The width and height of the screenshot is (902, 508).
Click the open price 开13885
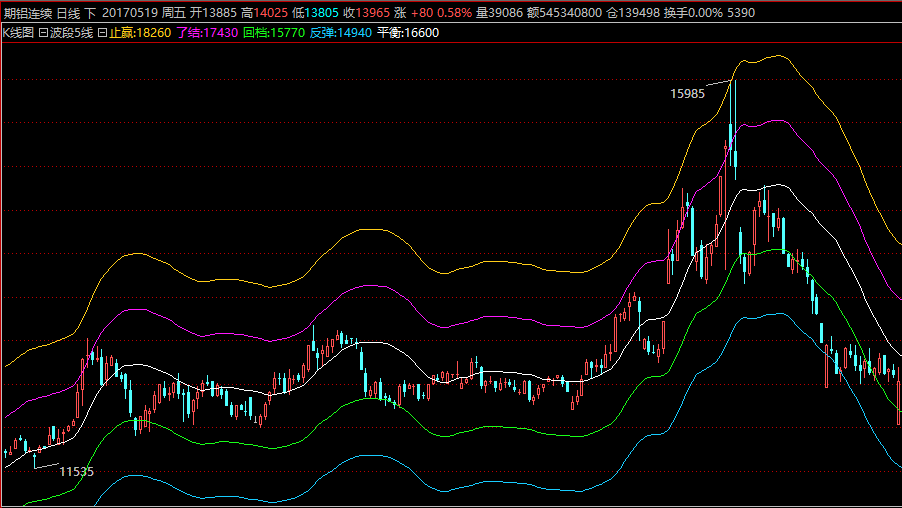coord(213,13)
